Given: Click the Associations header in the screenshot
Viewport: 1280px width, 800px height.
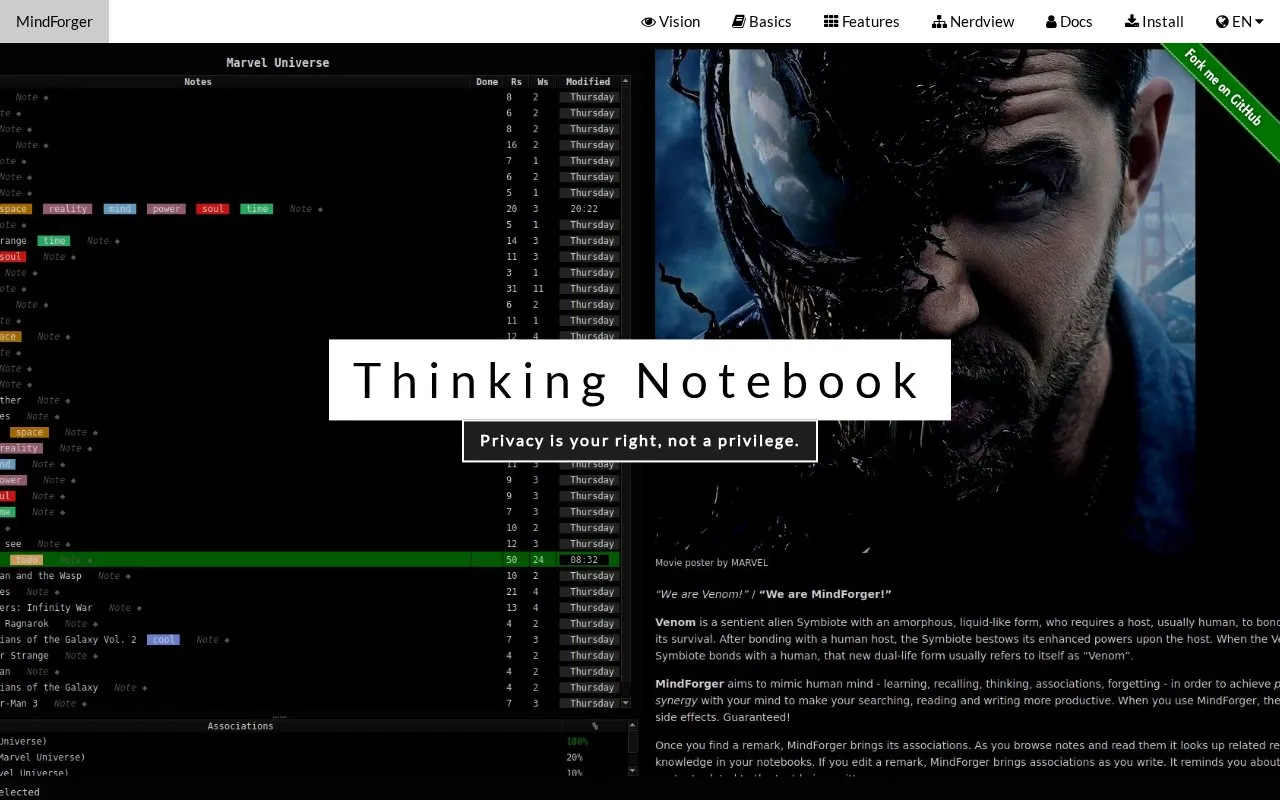Looking at the screenshot, I should tap(240, 726).
